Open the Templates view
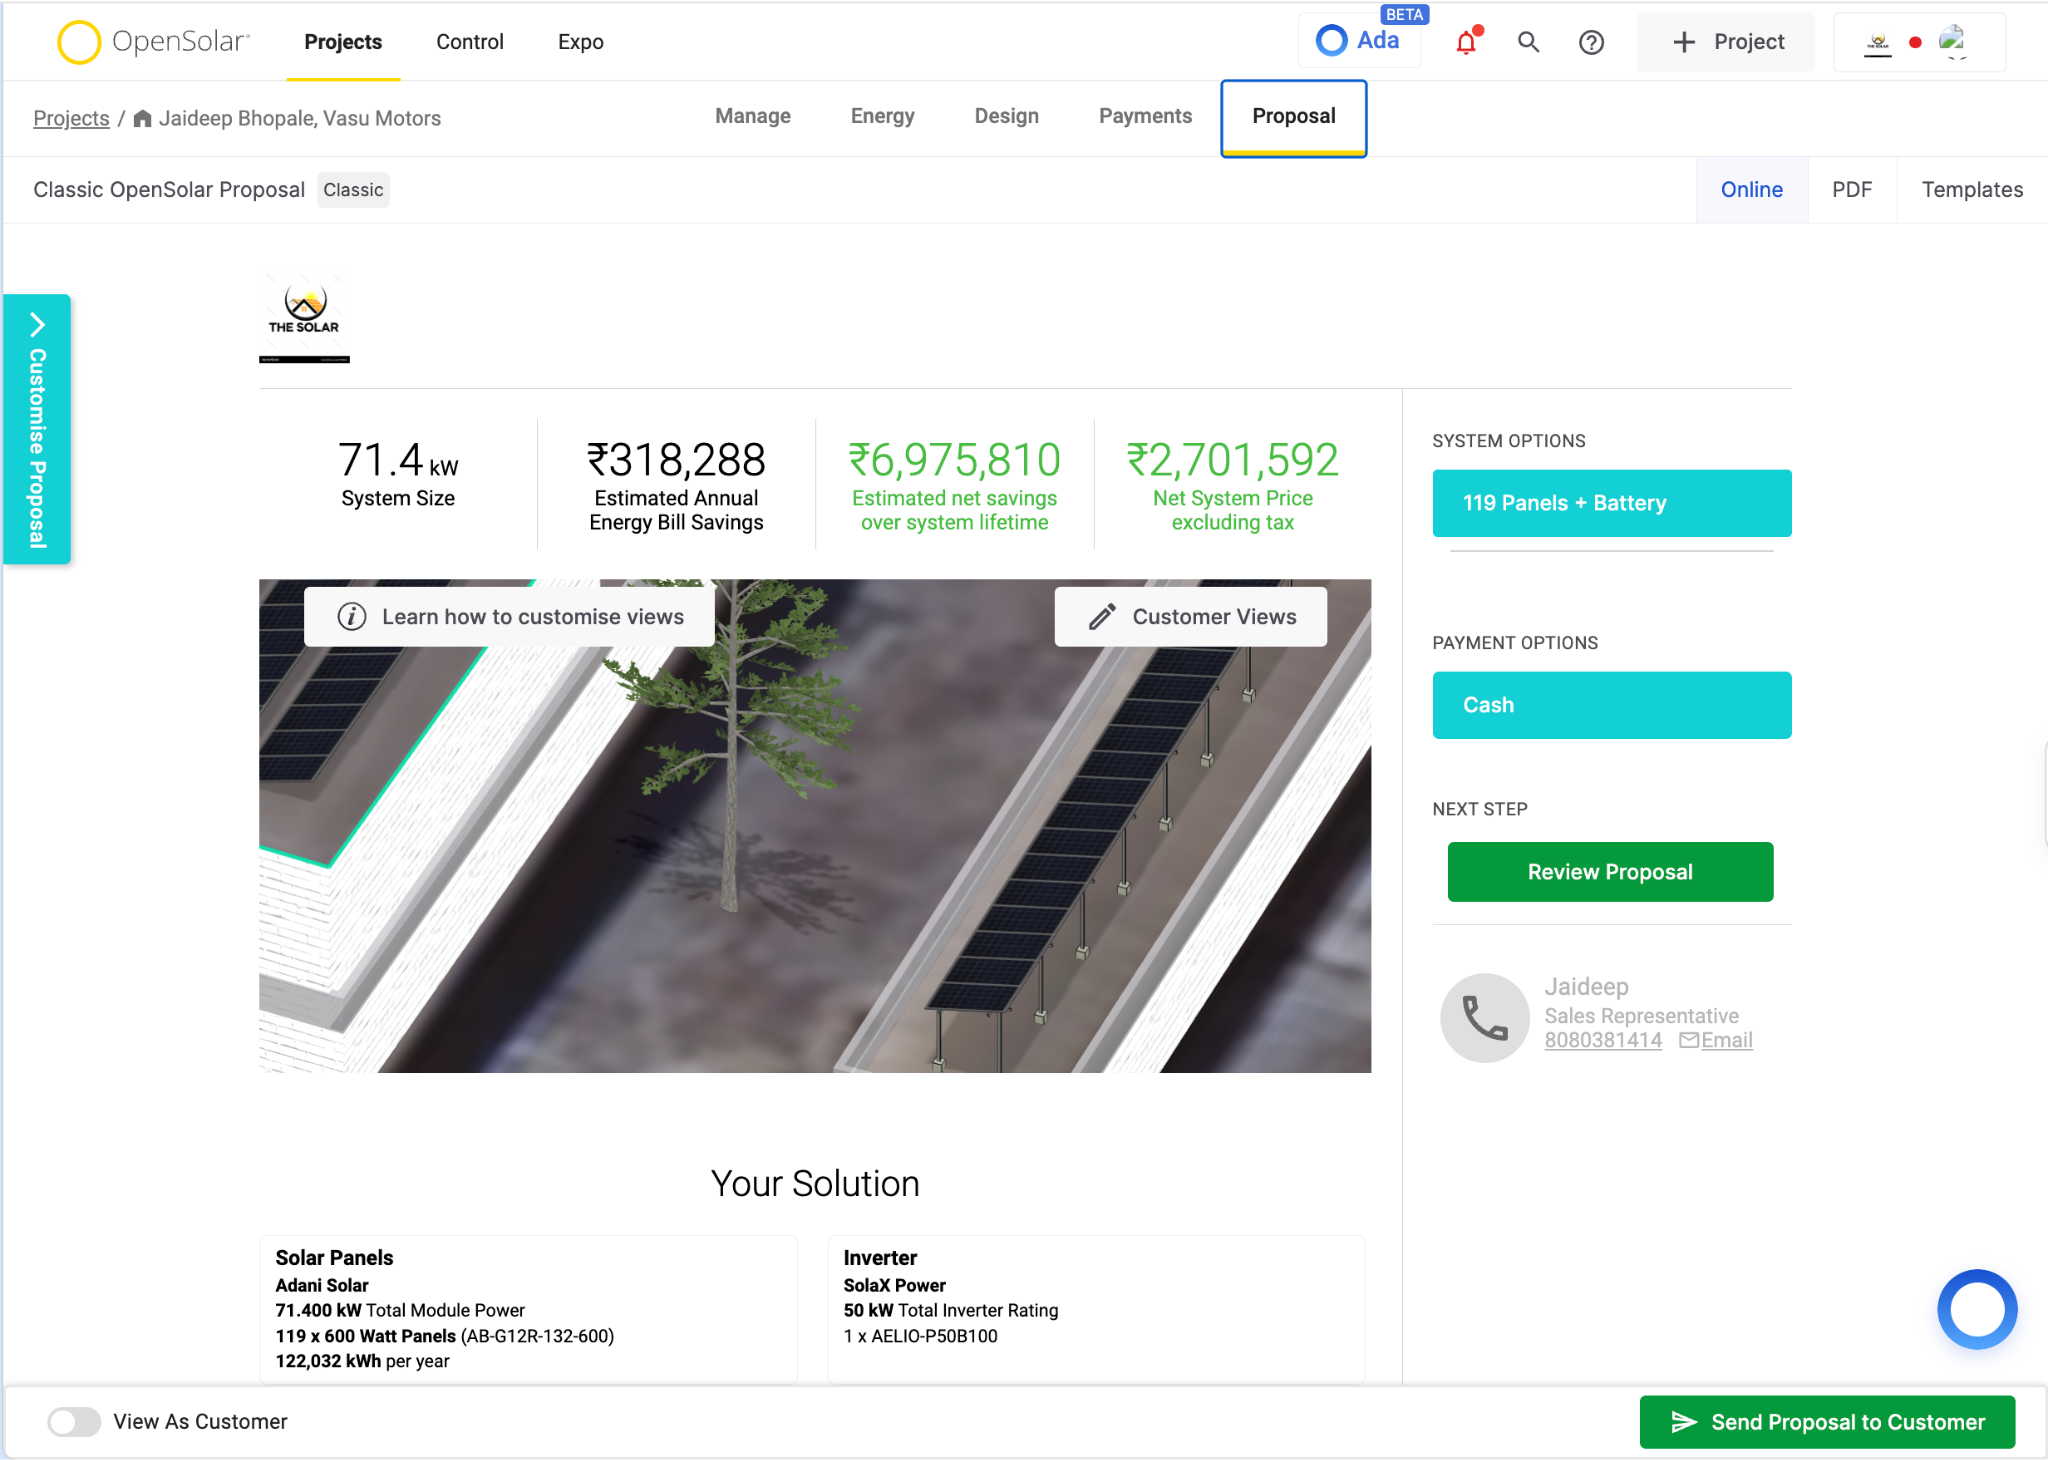Image resolution: width=2048 pixels, height=1460 pixels. [x=1973, y=190]
